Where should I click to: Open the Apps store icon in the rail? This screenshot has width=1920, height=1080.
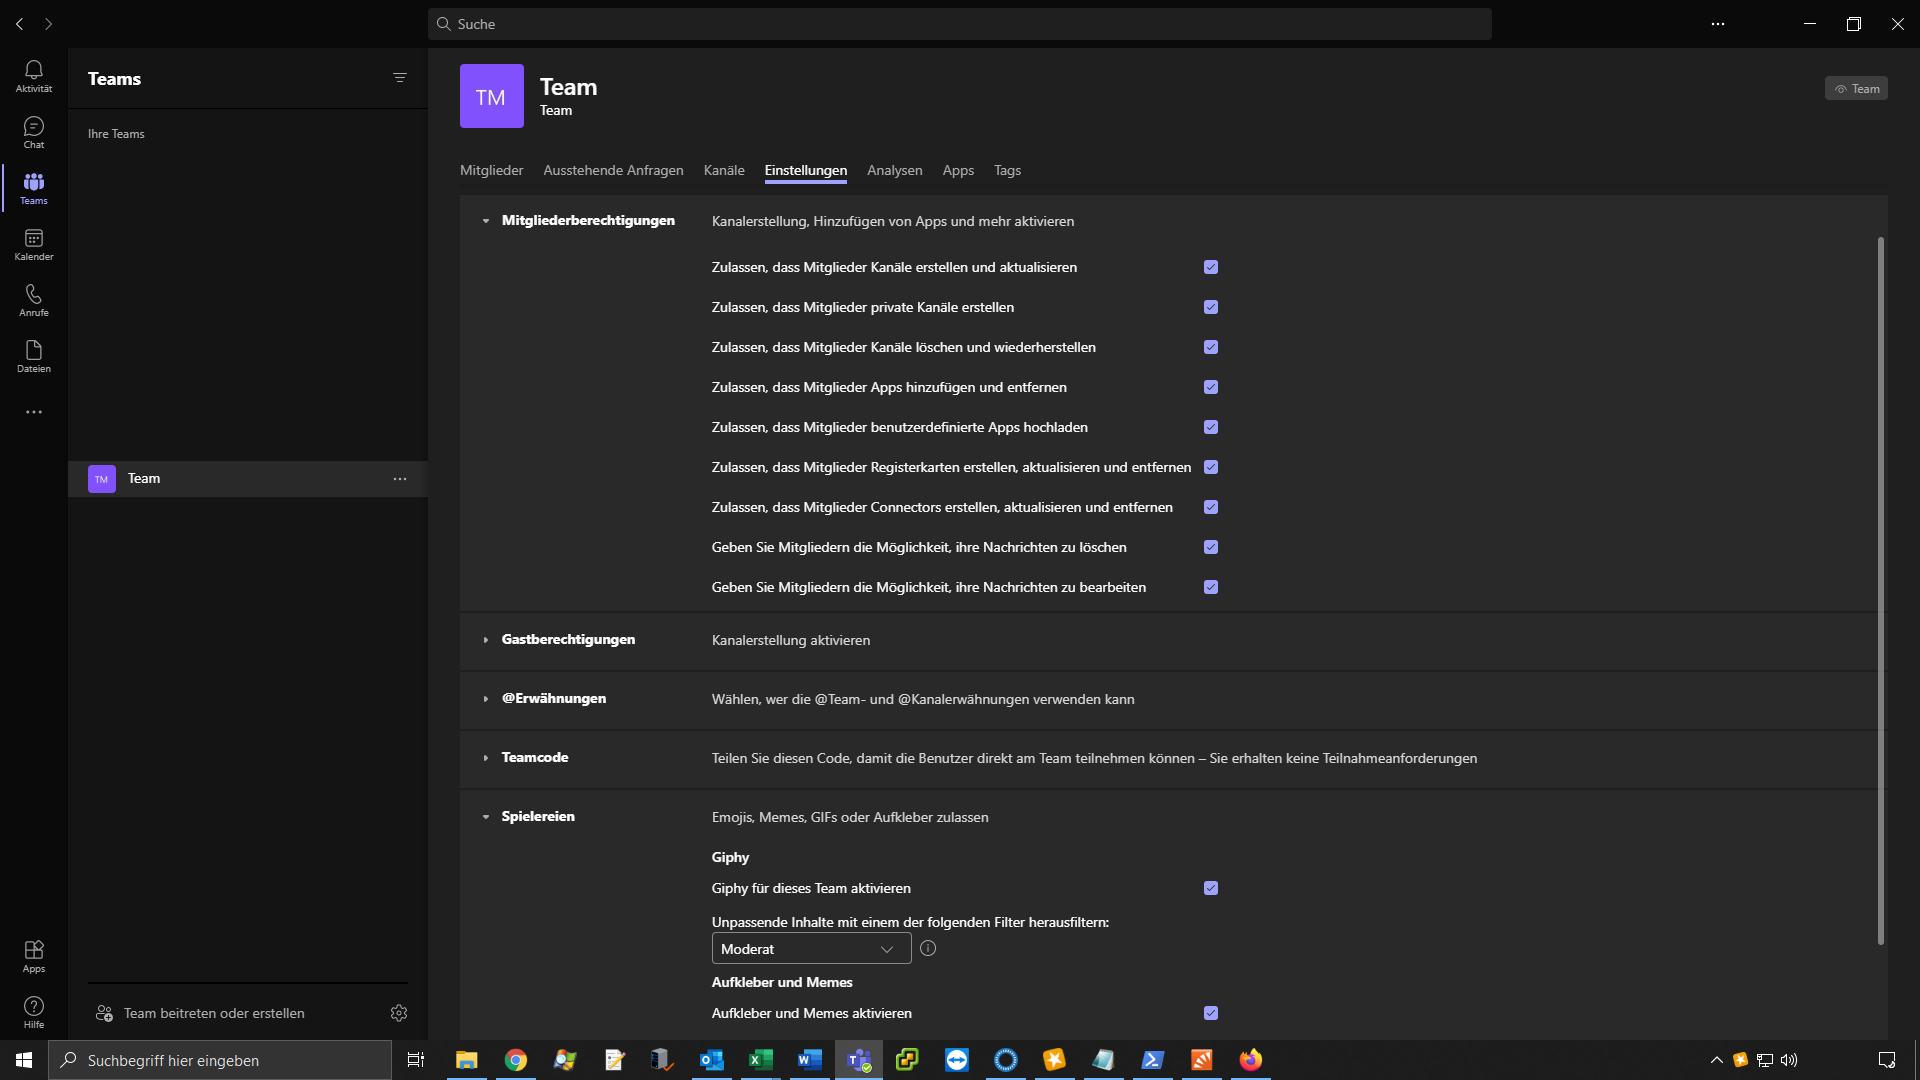[34, 956]
